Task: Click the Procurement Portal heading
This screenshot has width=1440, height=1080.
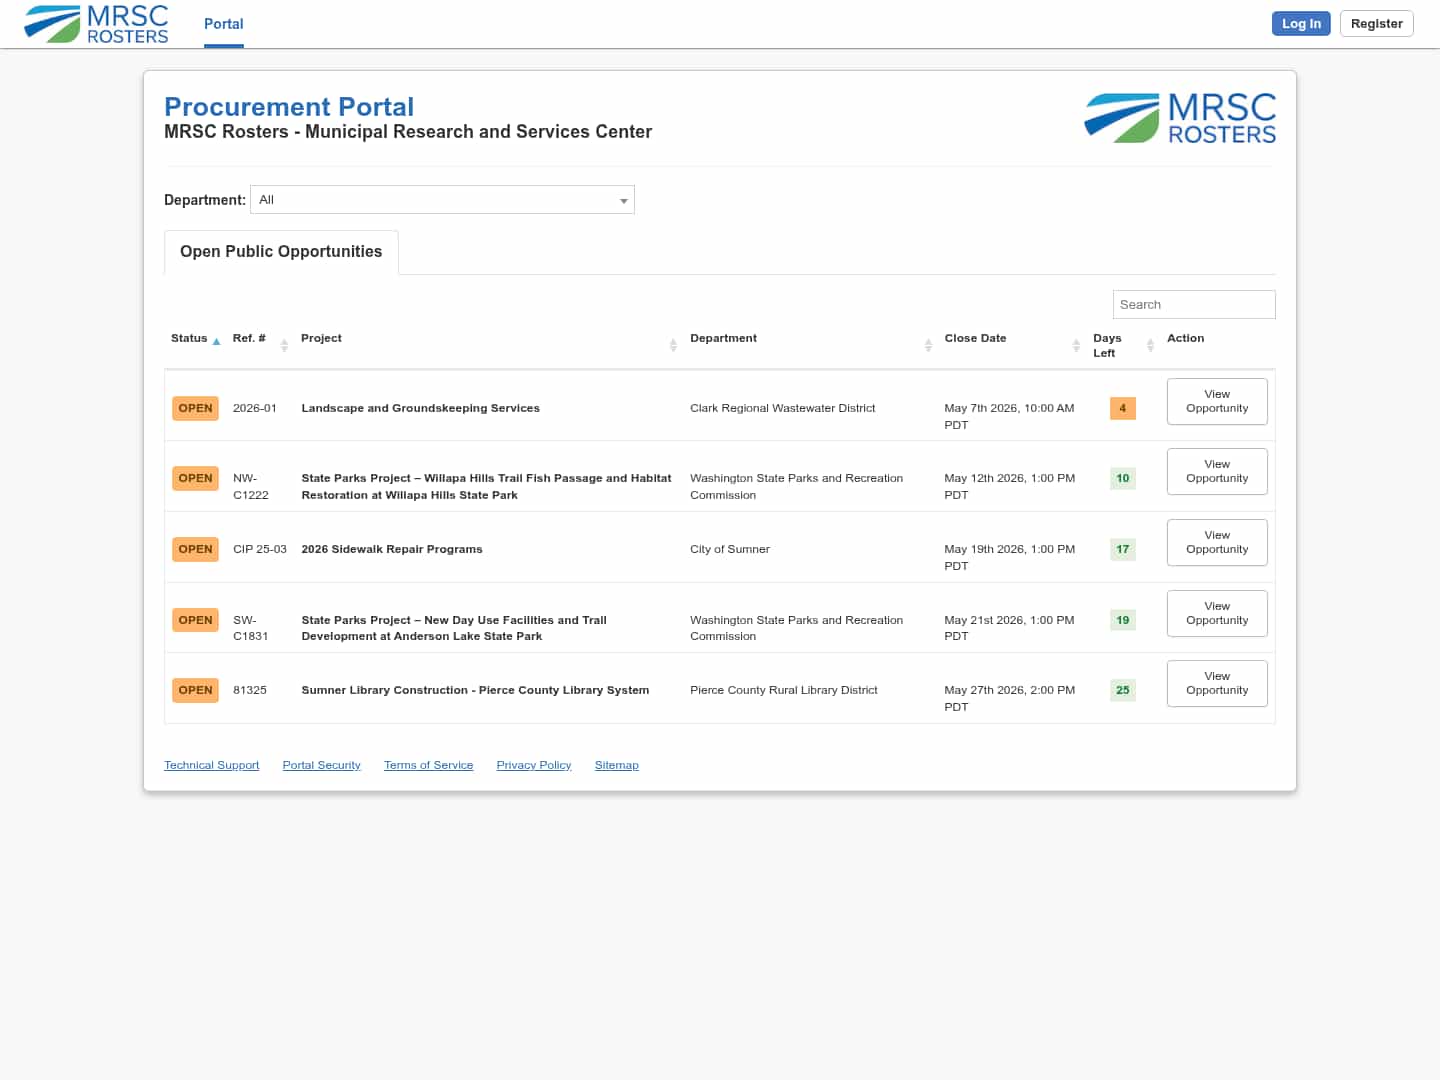Action: tap(289, 107)
